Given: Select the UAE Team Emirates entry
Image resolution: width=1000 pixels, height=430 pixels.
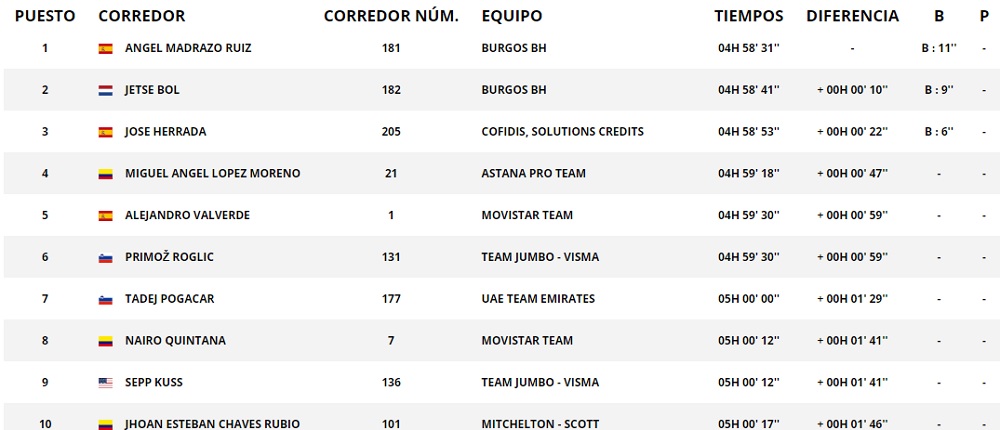Looking at the screenshot, I should [538, 299].
